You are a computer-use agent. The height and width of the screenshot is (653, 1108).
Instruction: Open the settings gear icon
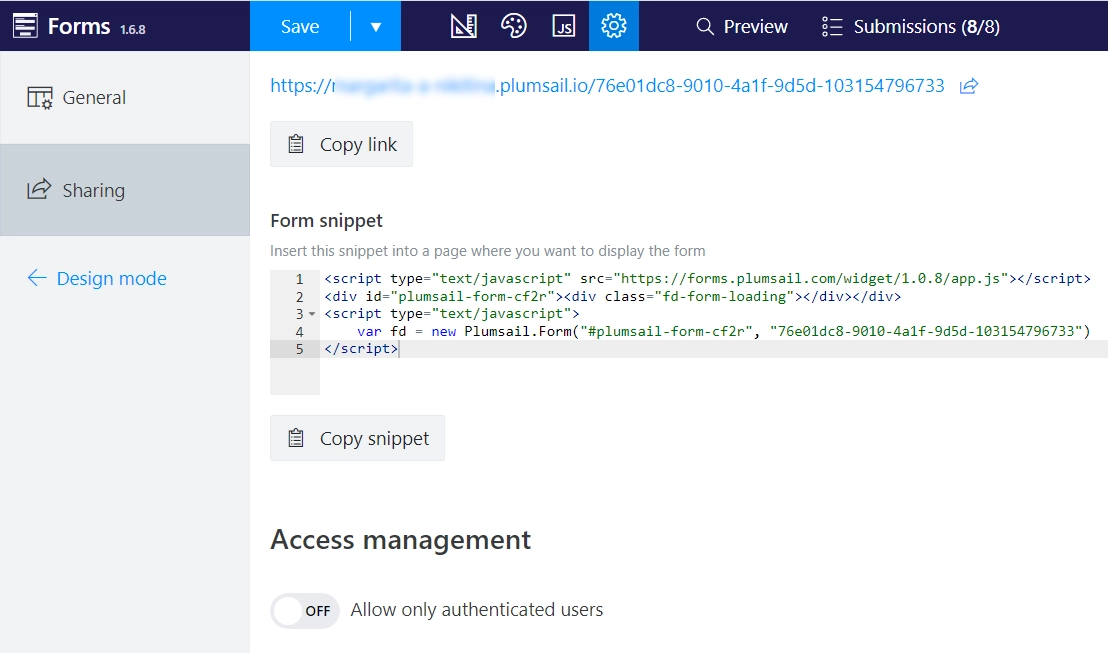click(x=613, y=26)
